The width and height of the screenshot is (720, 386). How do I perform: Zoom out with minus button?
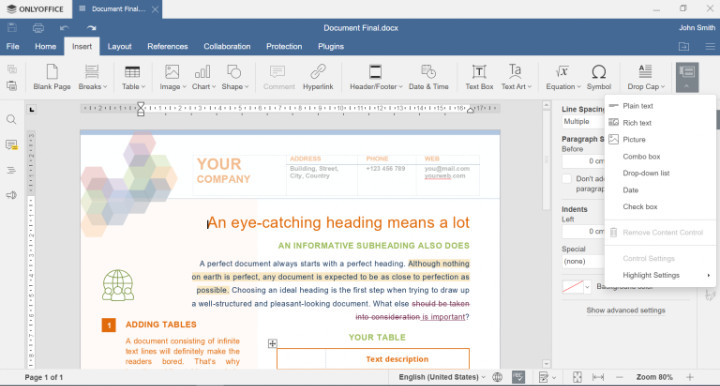619,377
